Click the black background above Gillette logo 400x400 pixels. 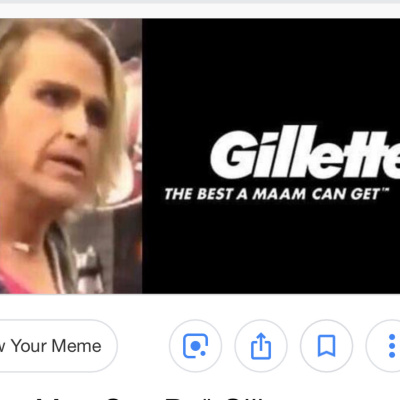[271, 72]
